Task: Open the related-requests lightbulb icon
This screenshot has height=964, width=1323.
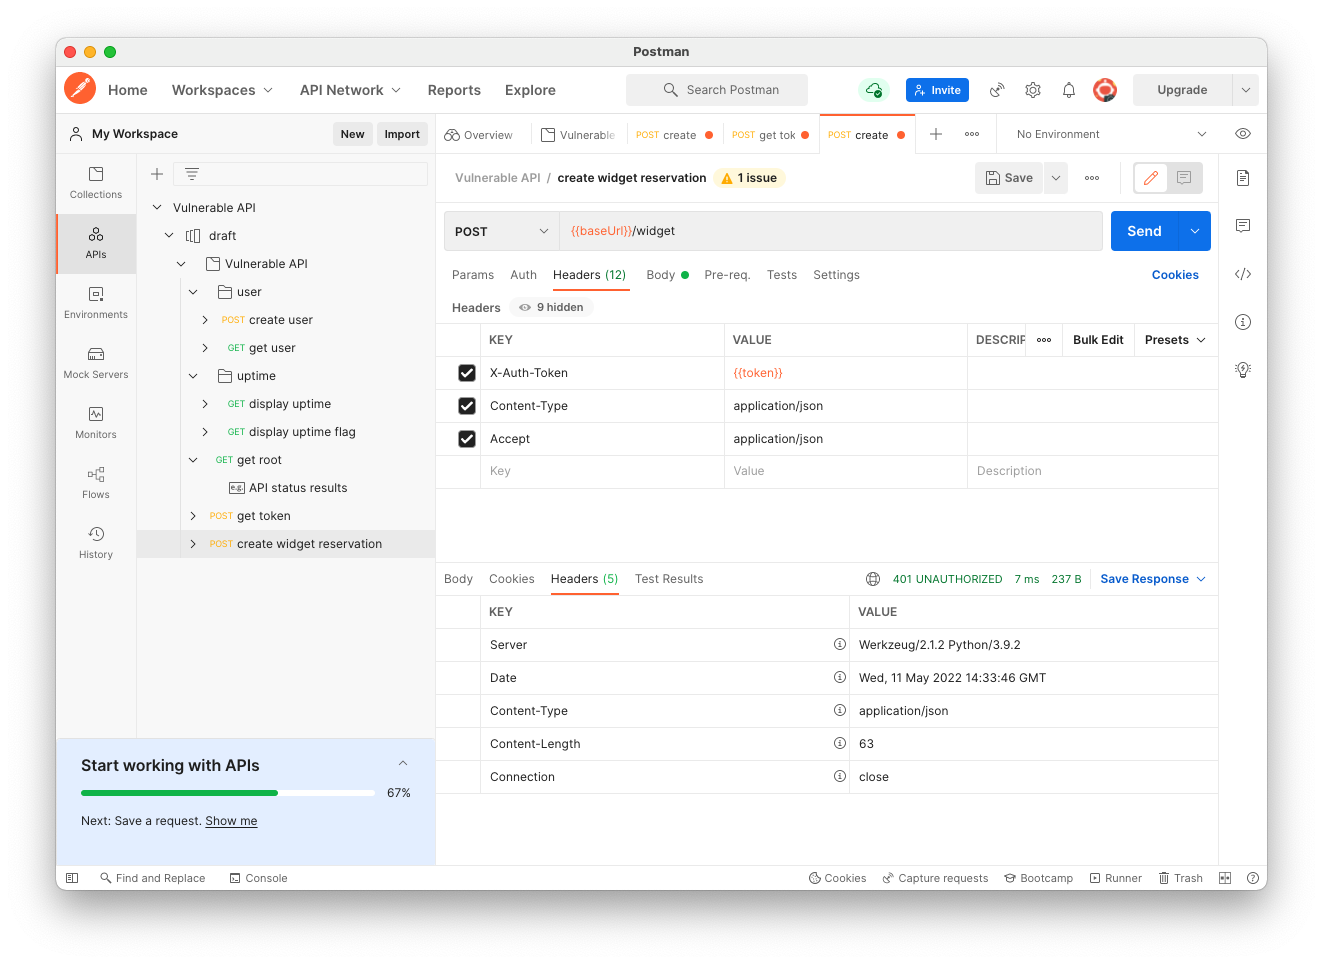Action: [x=1243, y=370]
